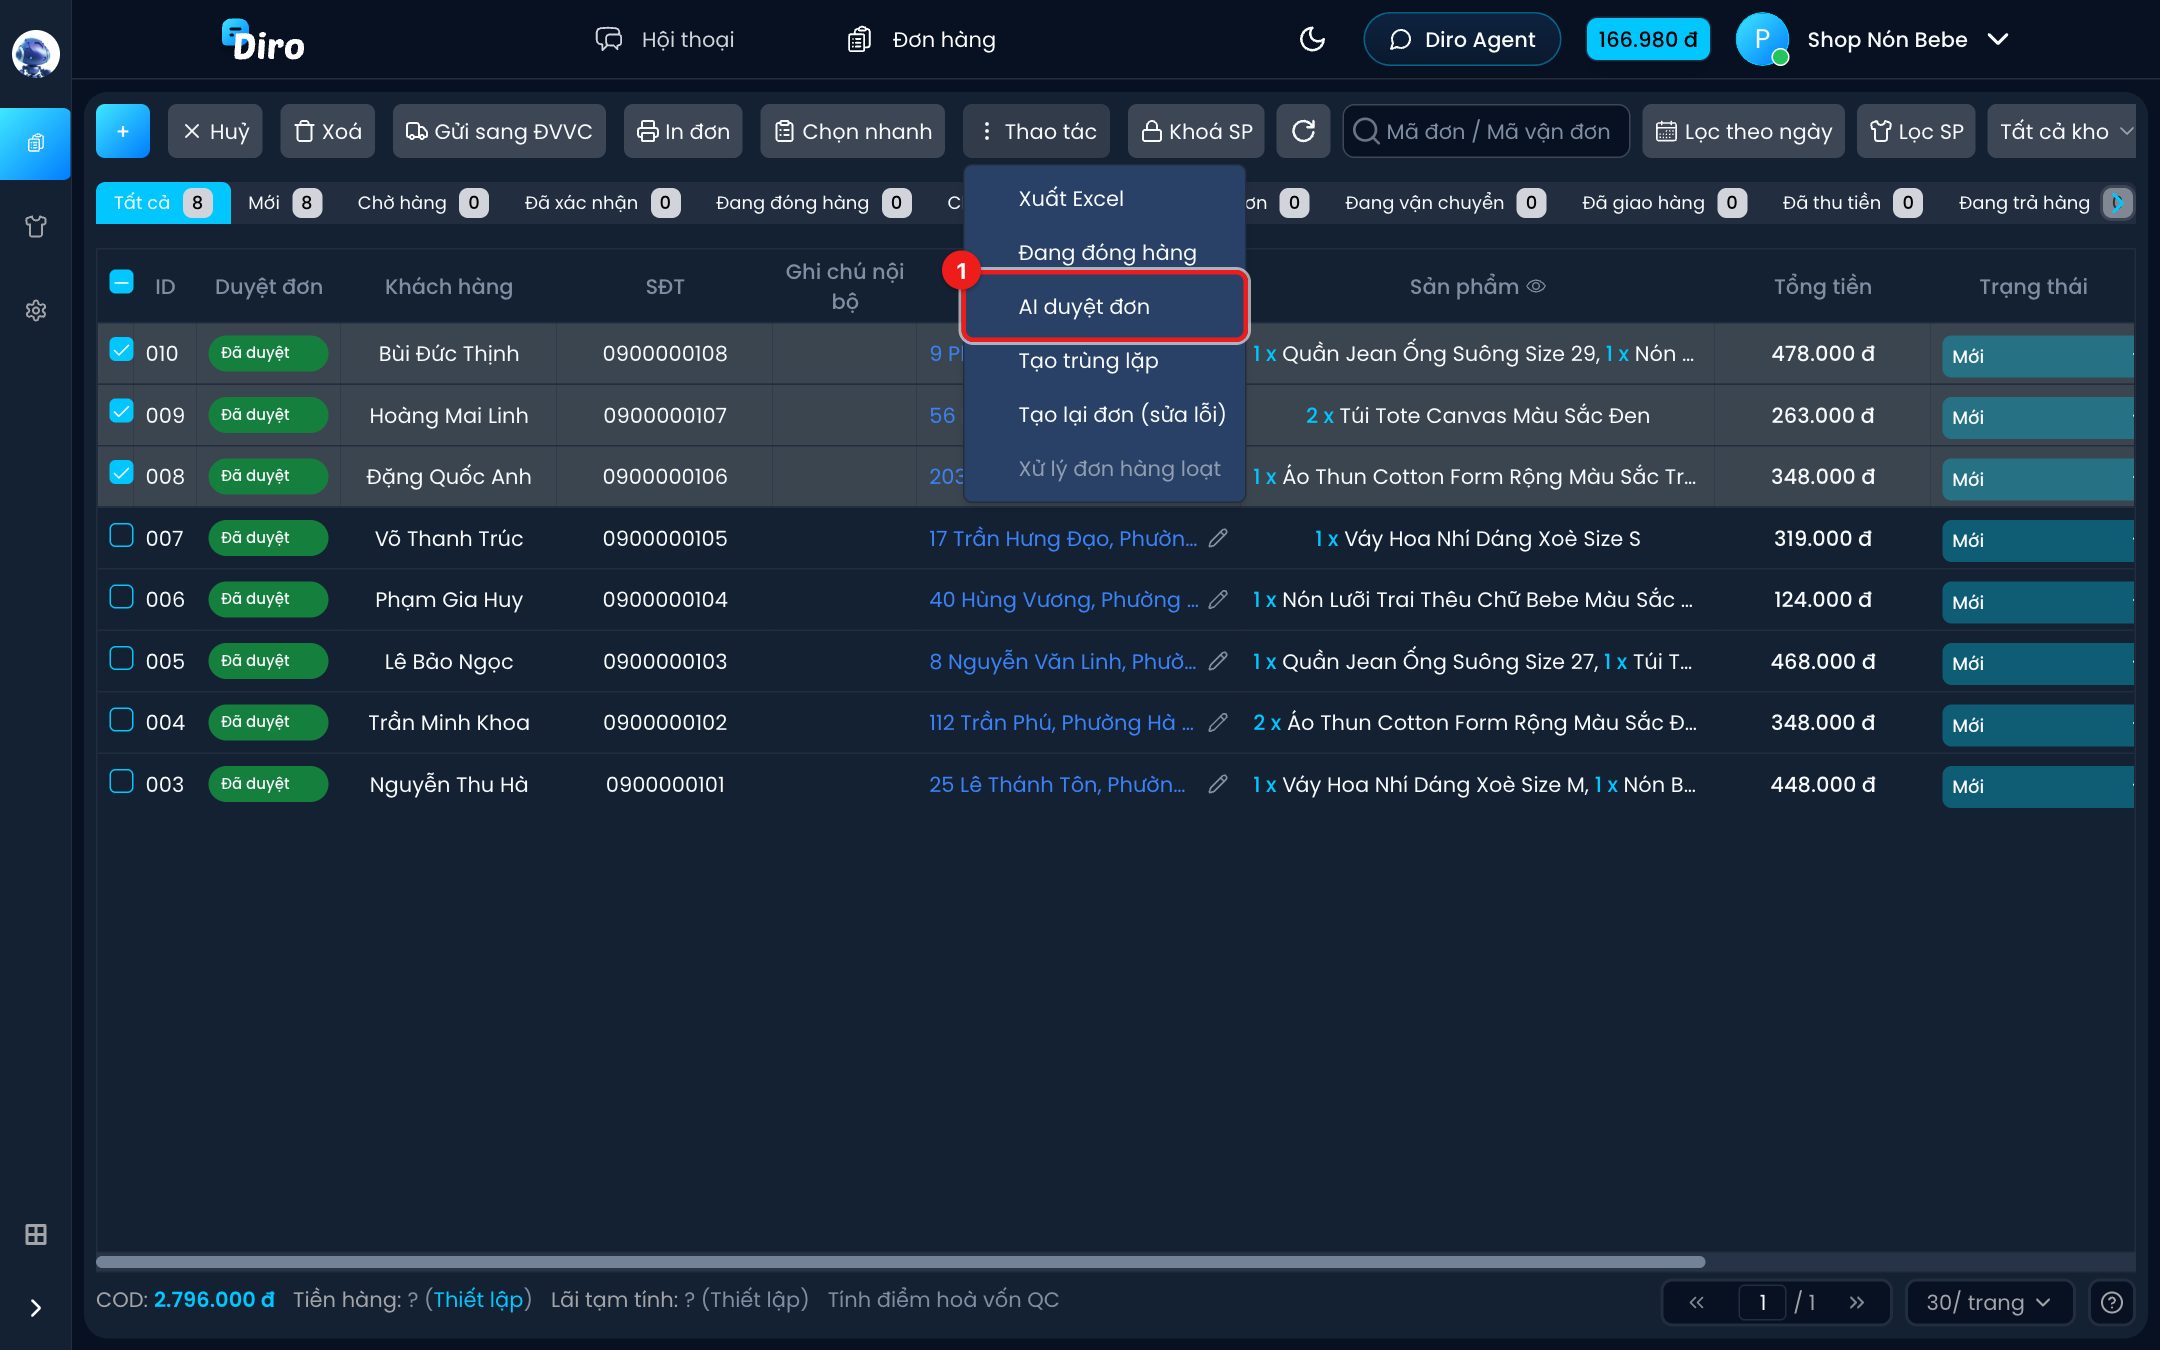The height and width of the screenshot is (1350, 2160).
Task: Click the refresh orders icon button
Action: [1303, 131]
